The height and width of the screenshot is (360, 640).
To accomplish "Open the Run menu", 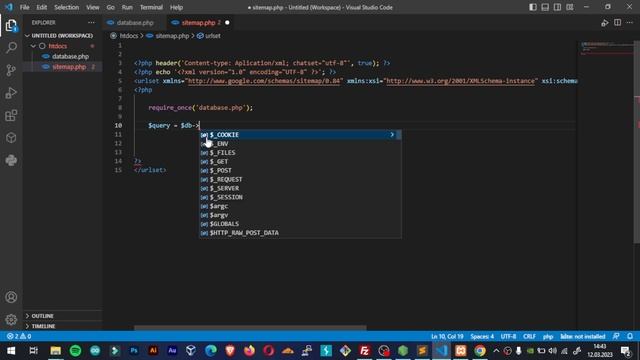I will [127, 7].
